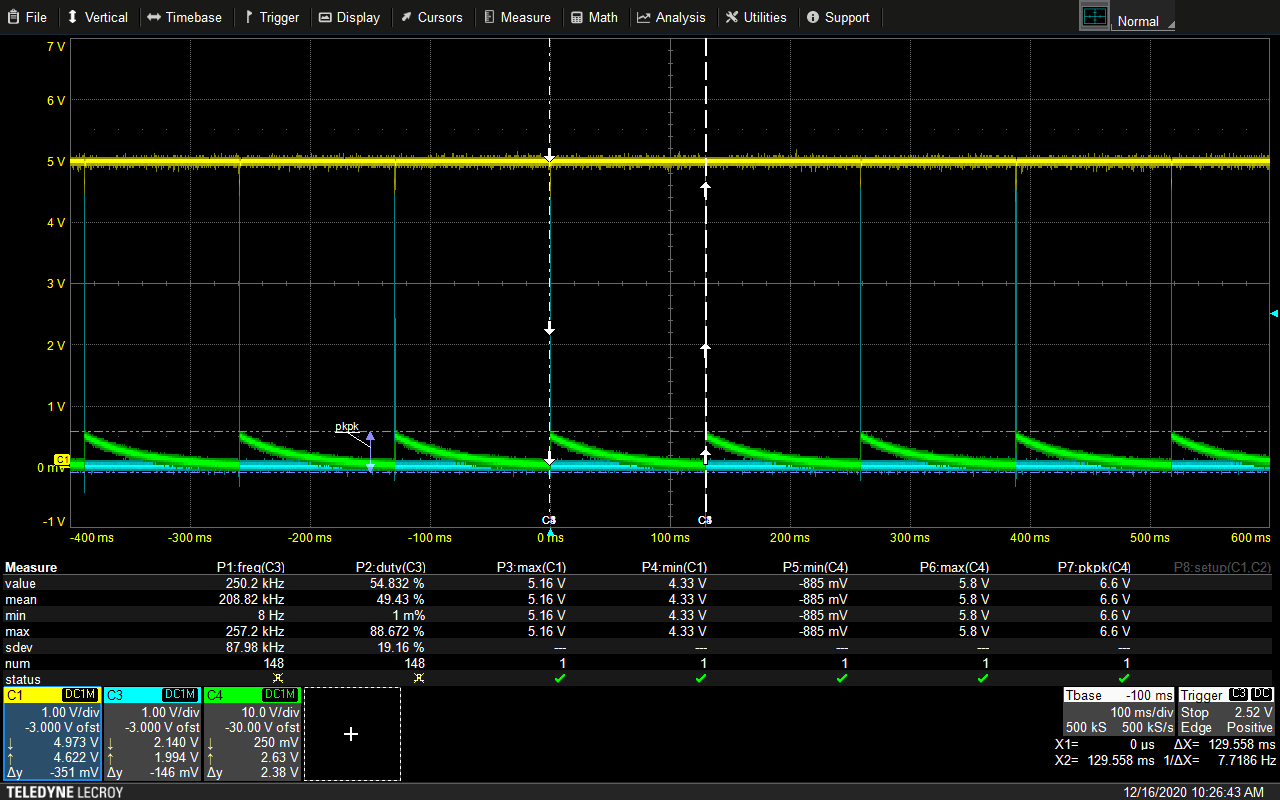Open the Utilities menu

(756, 17)
